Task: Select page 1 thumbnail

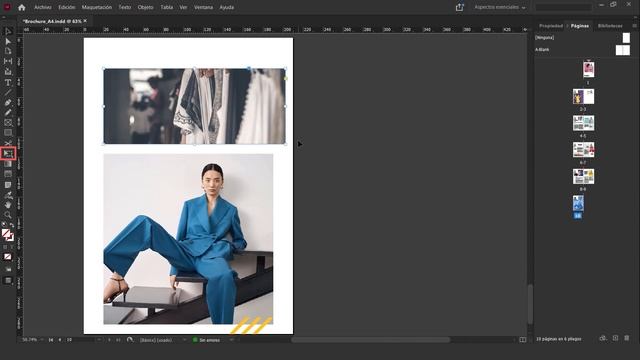Action: click(x=588, y=69)
